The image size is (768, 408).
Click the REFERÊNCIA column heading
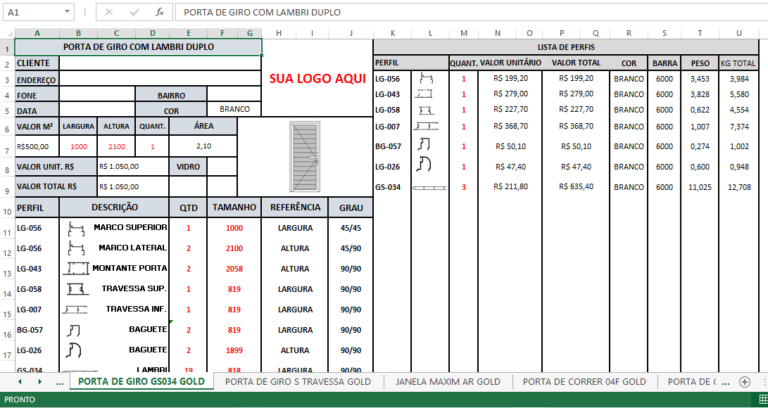[x=295, y=208]
